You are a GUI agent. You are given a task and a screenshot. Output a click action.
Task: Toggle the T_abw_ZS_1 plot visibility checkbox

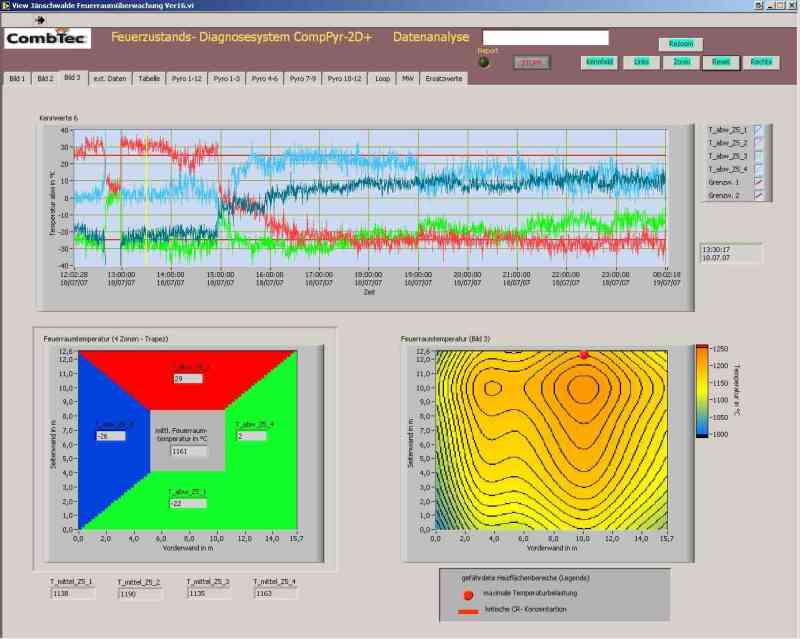click(758, 130)
